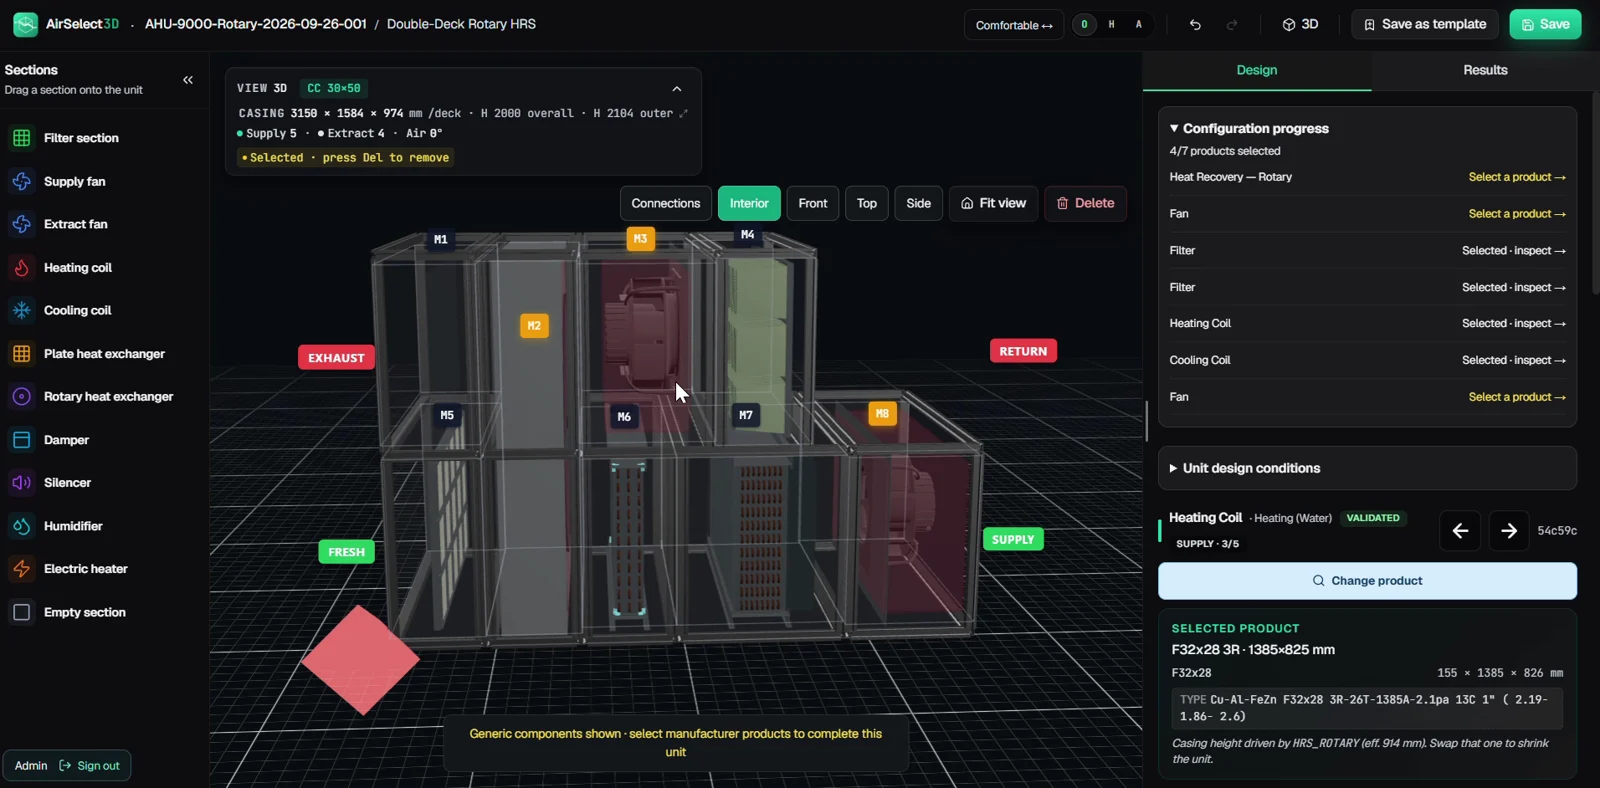Select the Damper section icon
Viewport: 1600px width, 788px height.
tap(22, 440)
